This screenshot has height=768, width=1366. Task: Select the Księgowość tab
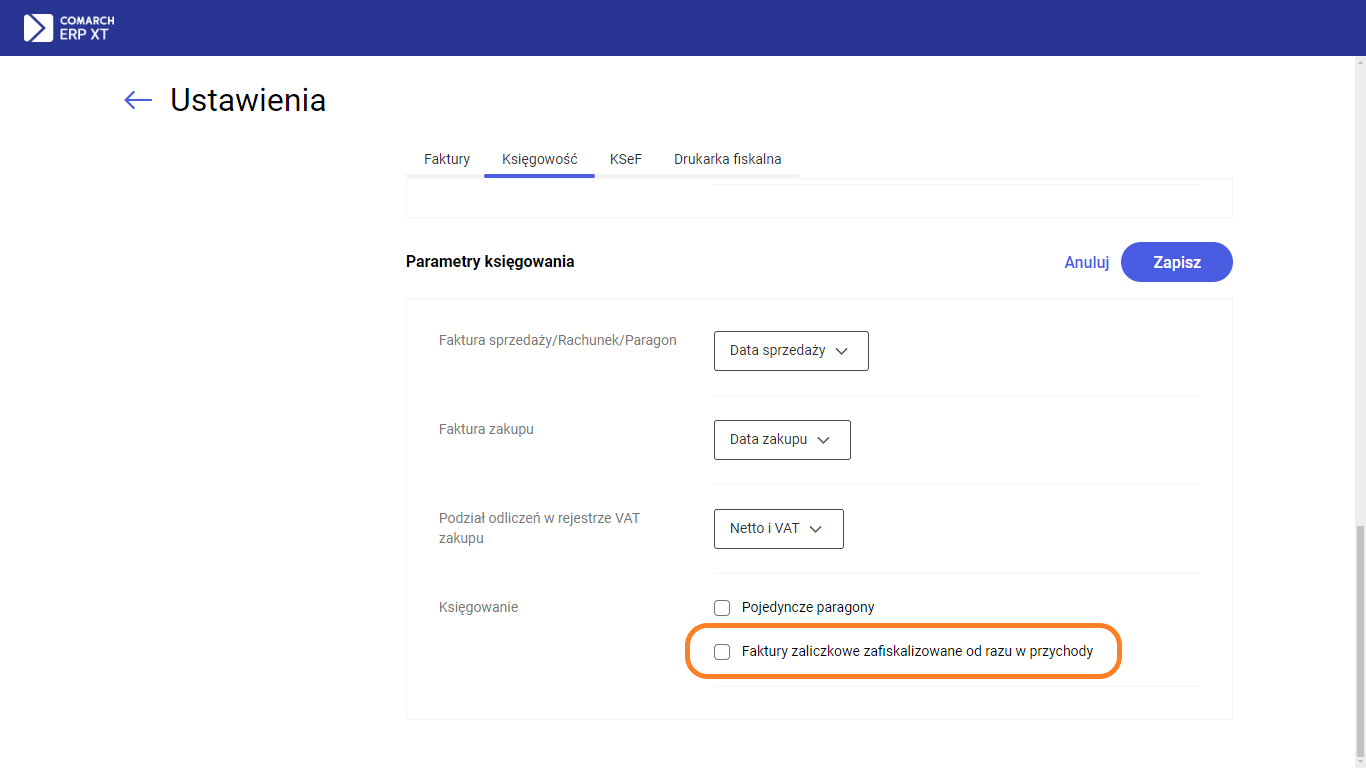point(539,159)
